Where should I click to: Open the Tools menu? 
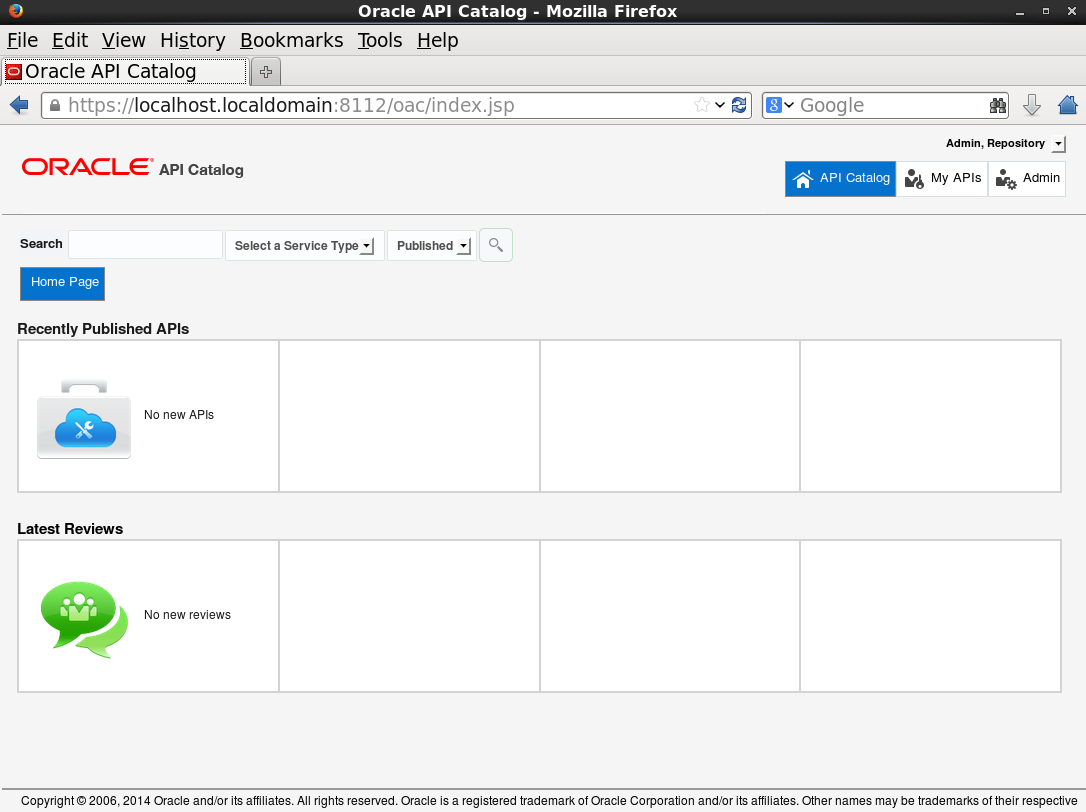coord(380,40)
